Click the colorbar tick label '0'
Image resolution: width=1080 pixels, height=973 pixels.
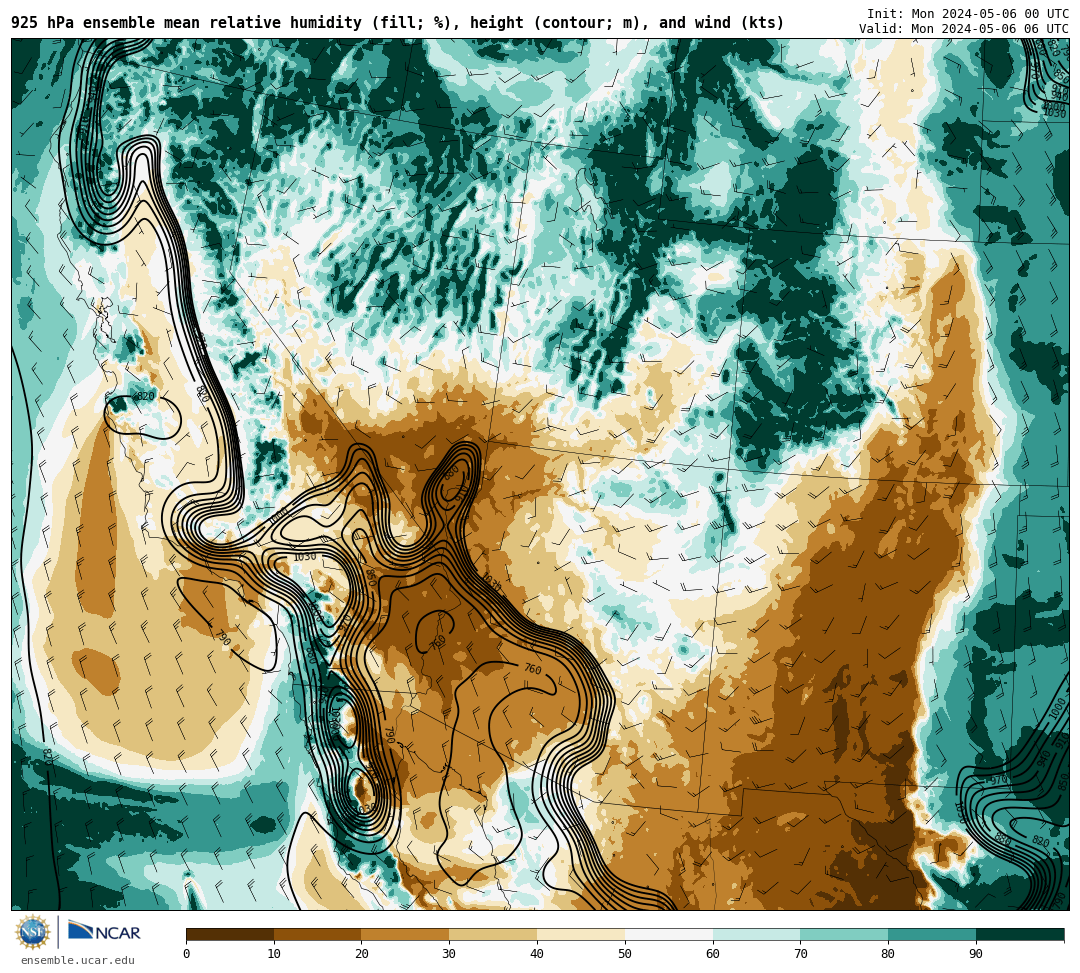coord(187,954)
